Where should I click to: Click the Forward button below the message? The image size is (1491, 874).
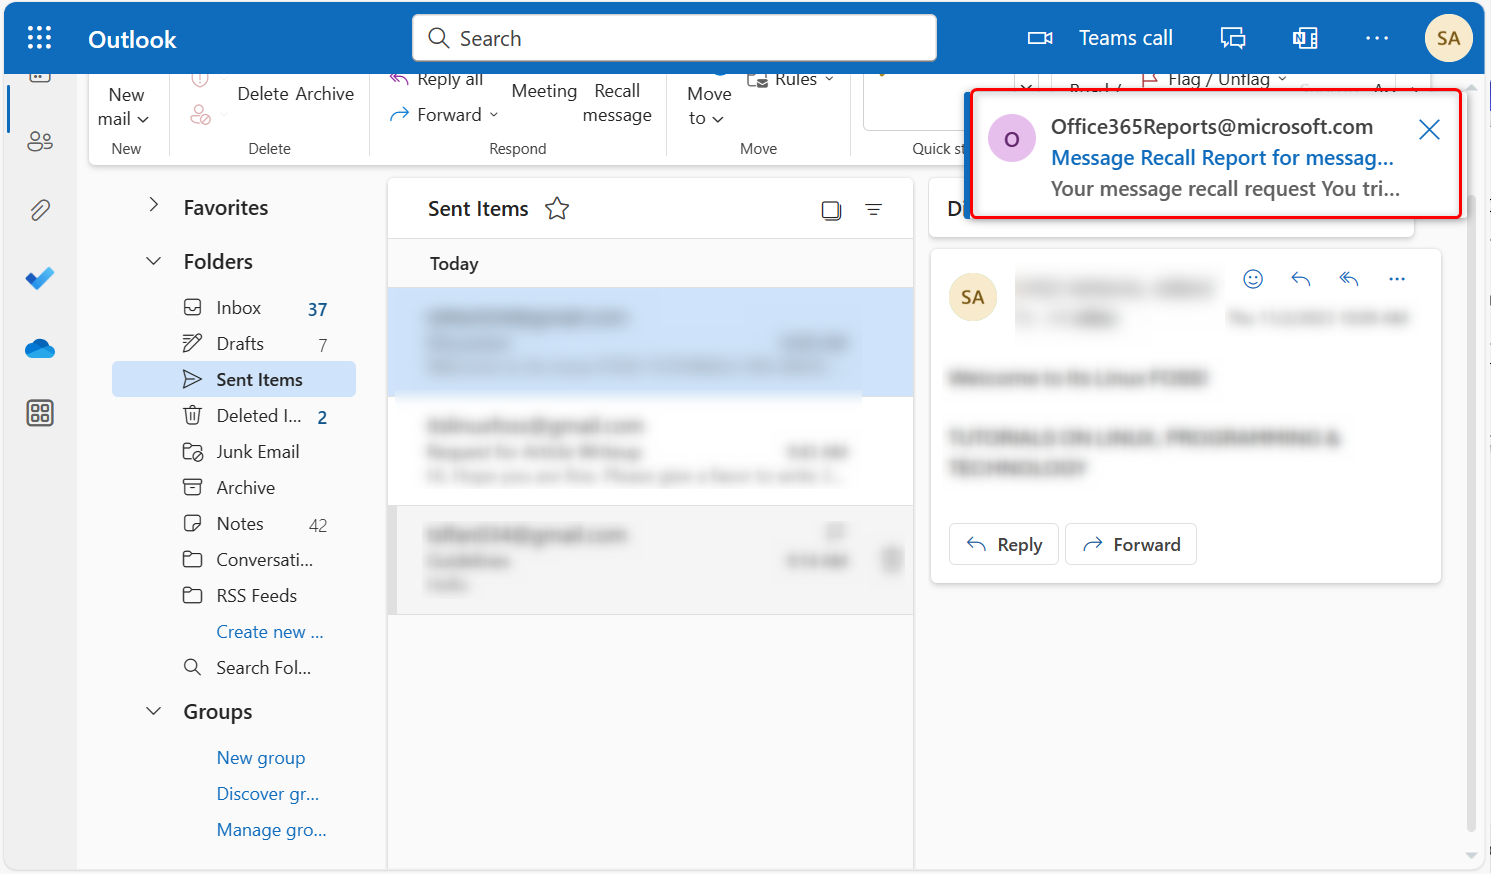coord(1131,544)
